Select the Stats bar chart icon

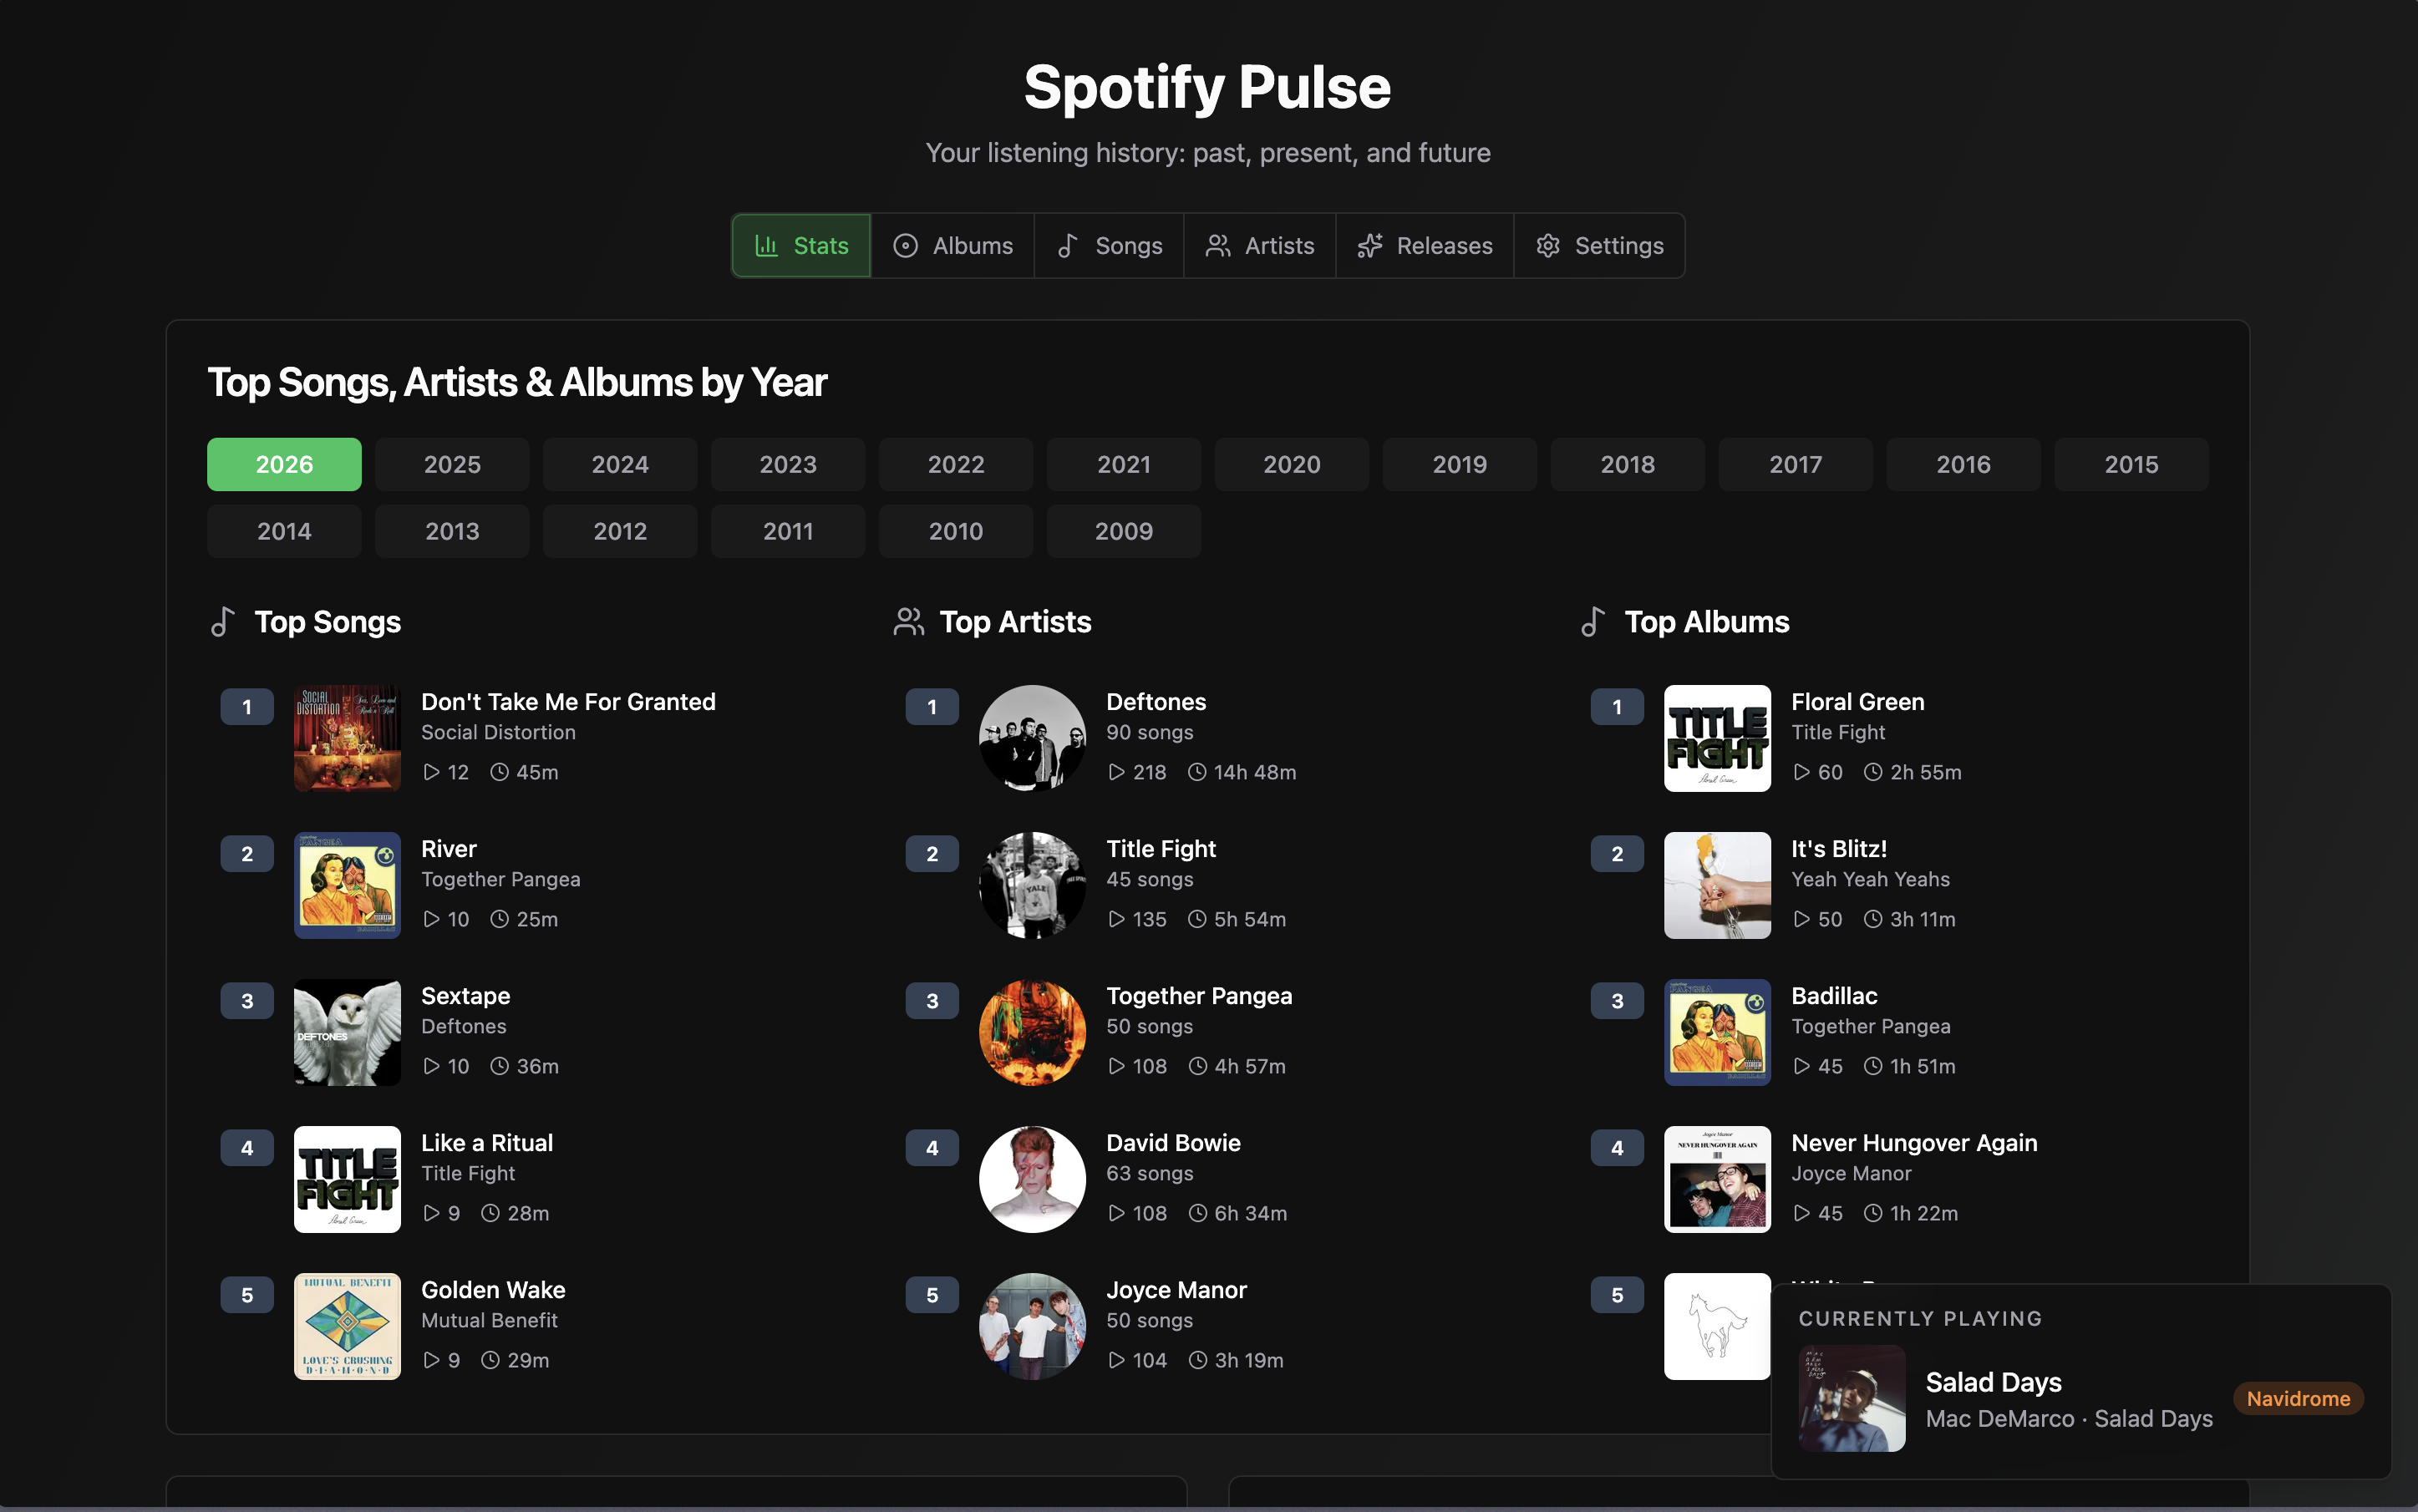(x=766, y=245)
